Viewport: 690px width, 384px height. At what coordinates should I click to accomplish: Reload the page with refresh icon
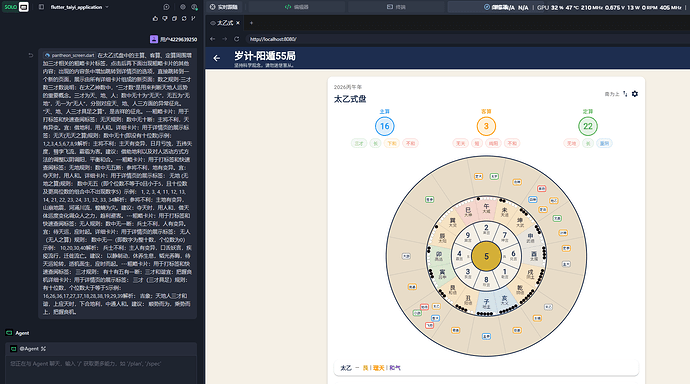click(236, 39)
